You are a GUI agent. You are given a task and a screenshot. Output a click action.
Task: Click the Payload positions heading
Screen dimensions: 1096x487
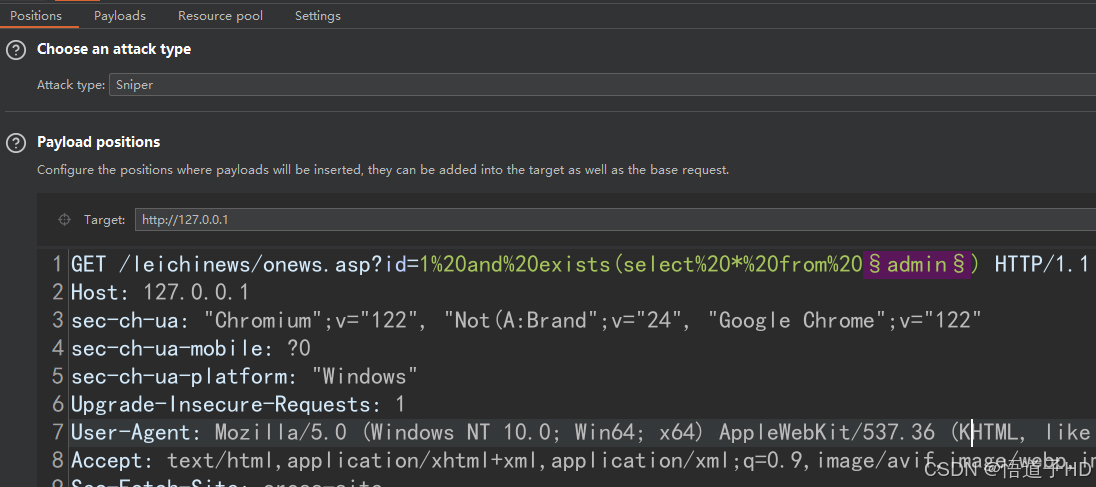click(99, 143)
